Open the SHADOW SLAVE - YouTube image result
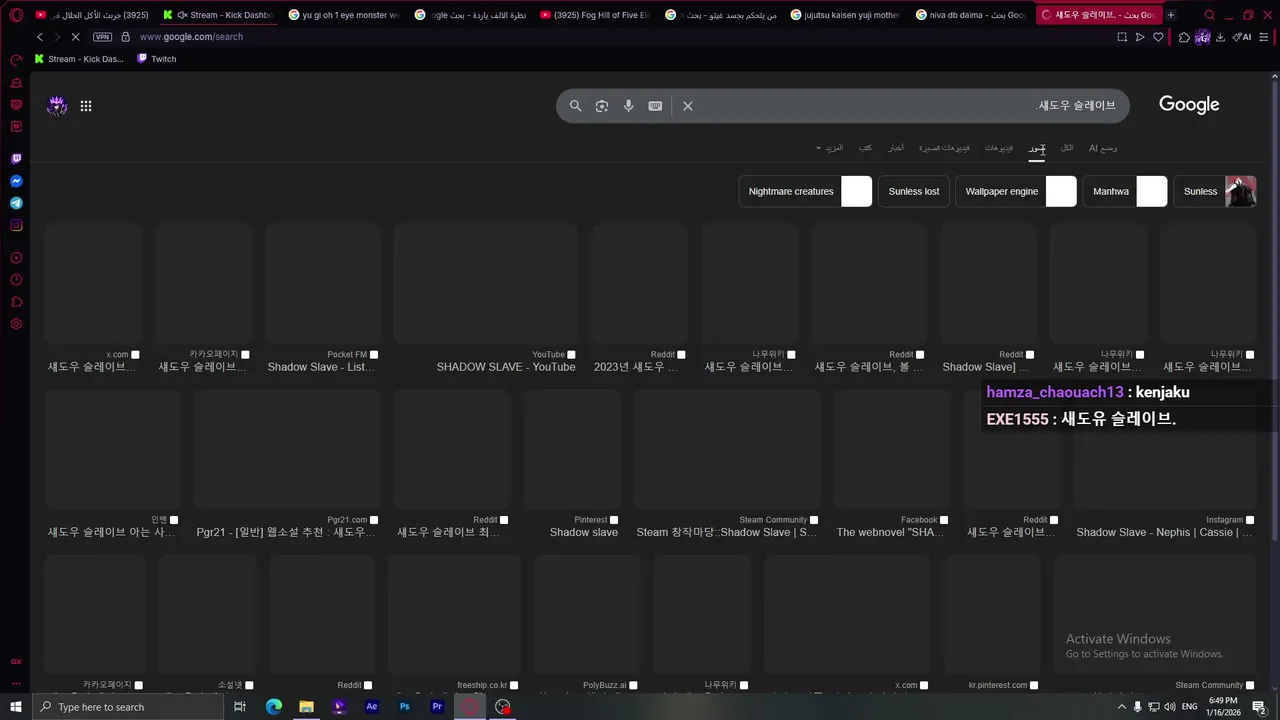Viewport: 1280px width, 720px height. (x=486, y=299)
